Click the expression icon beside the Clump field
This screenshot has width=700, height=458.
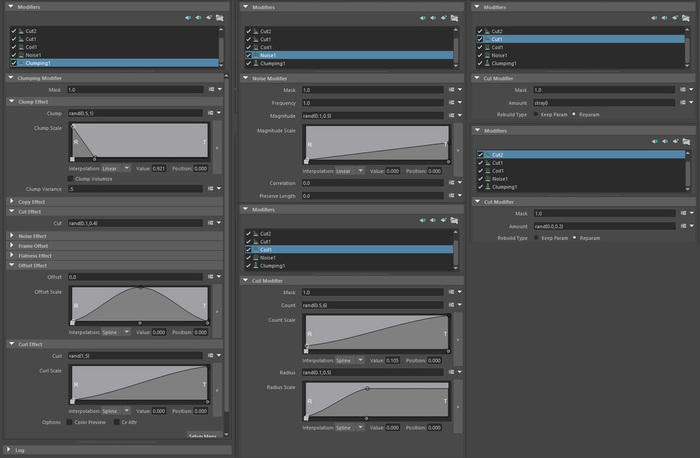(212, 113)
